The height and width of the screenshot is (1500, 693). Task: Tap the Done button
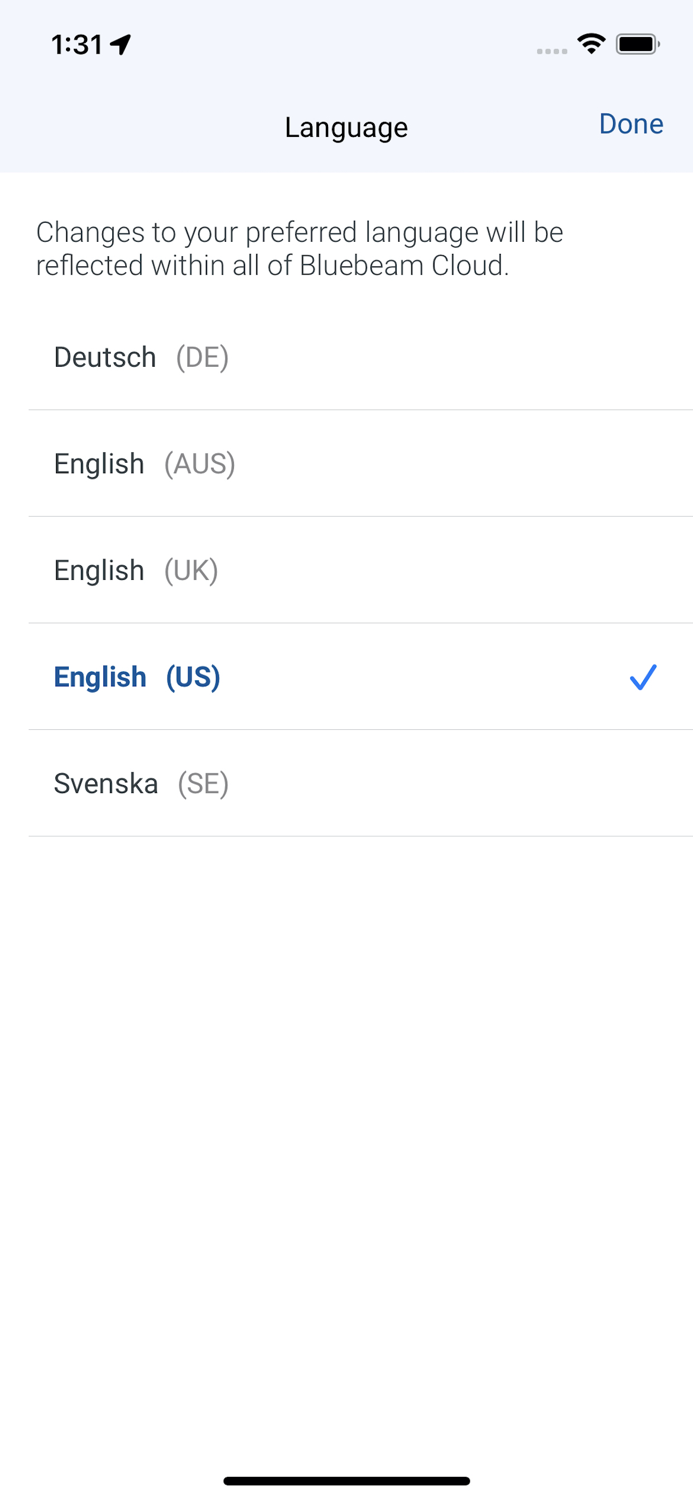[631, 124]
